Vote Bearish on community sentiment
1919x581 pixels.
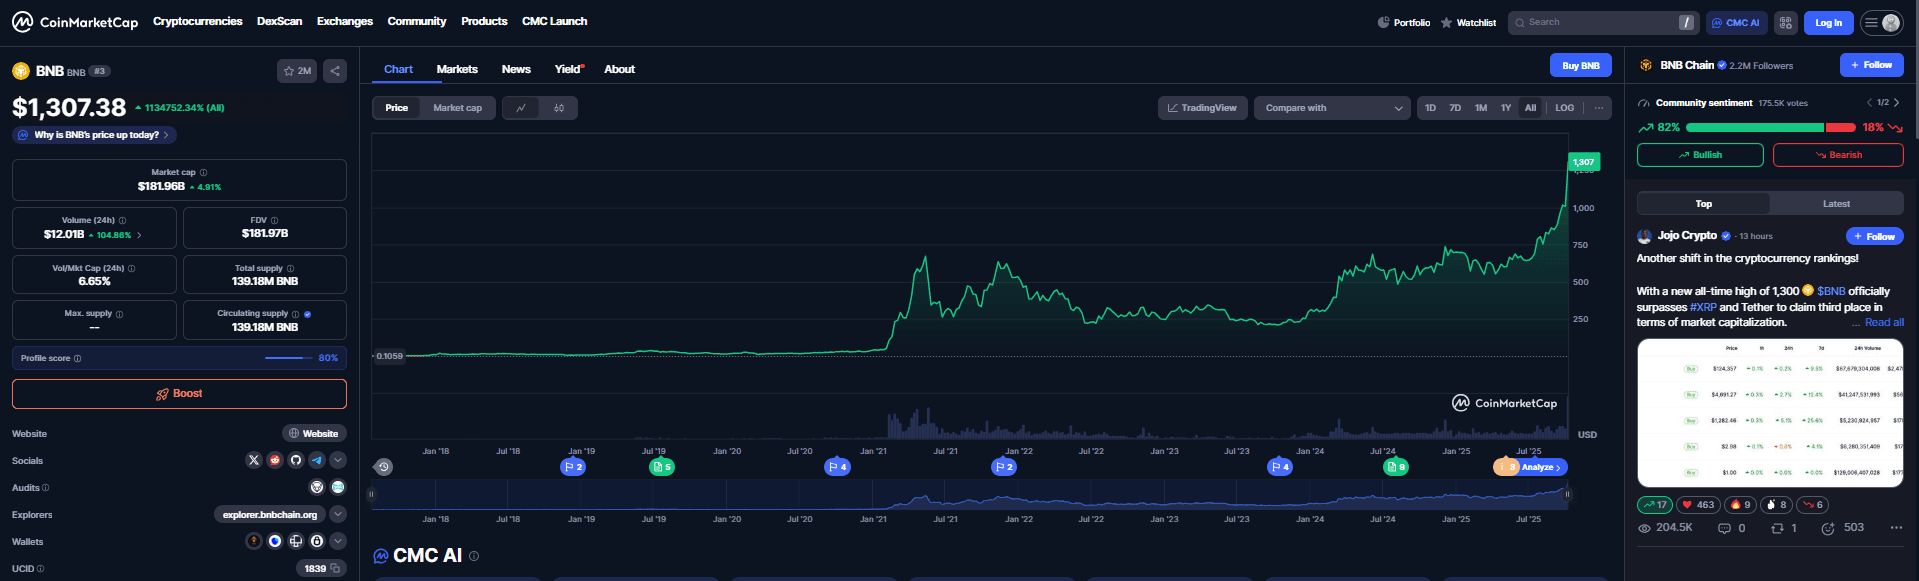pyautogui.click(x=1838, y=155)
